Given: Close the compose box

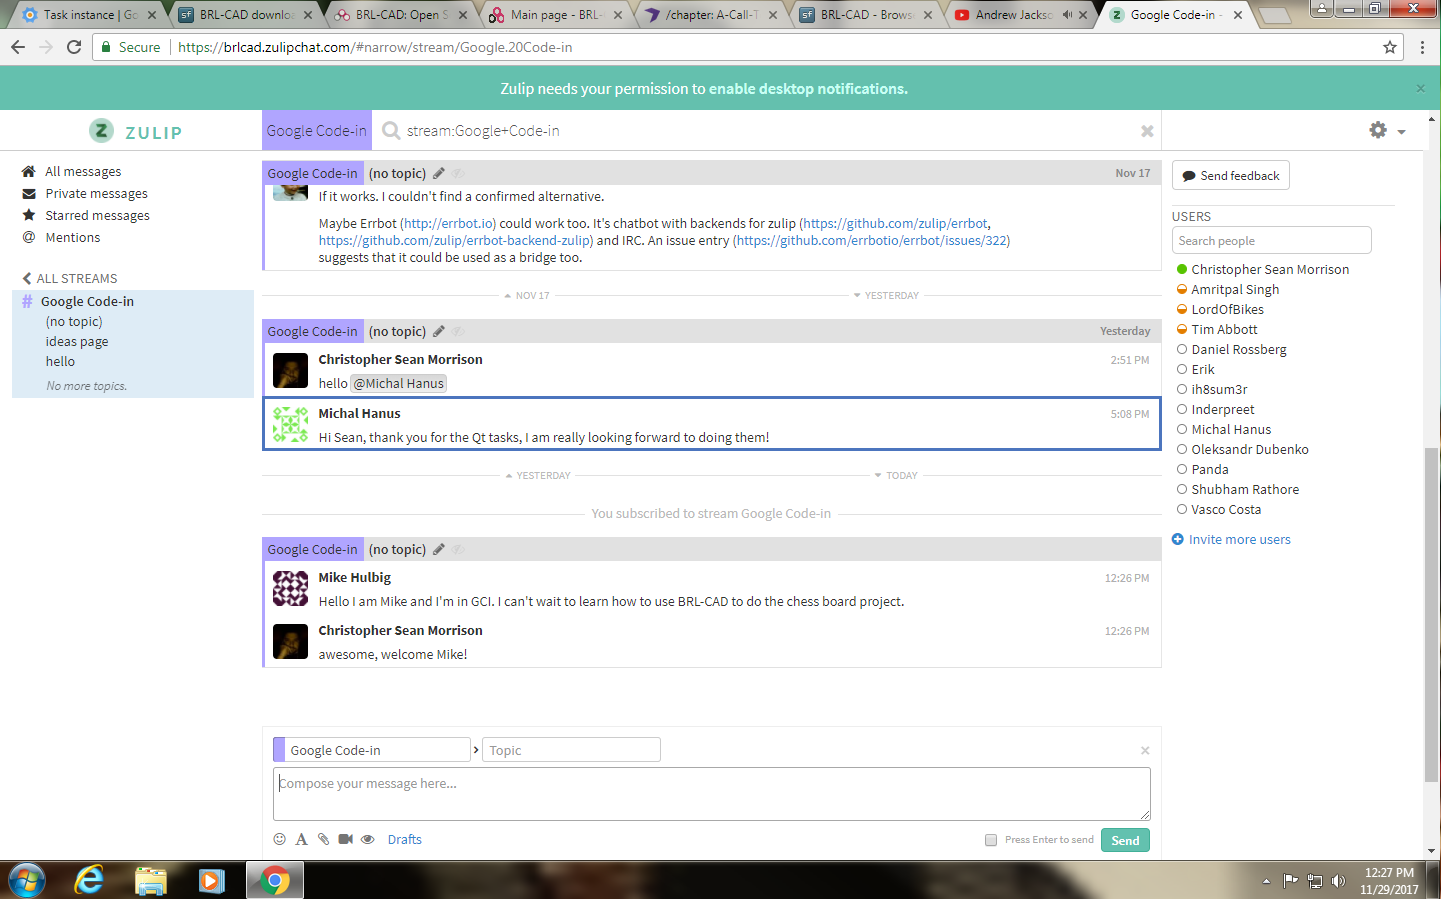Looking at the screenshot, I should [1145, 750].
